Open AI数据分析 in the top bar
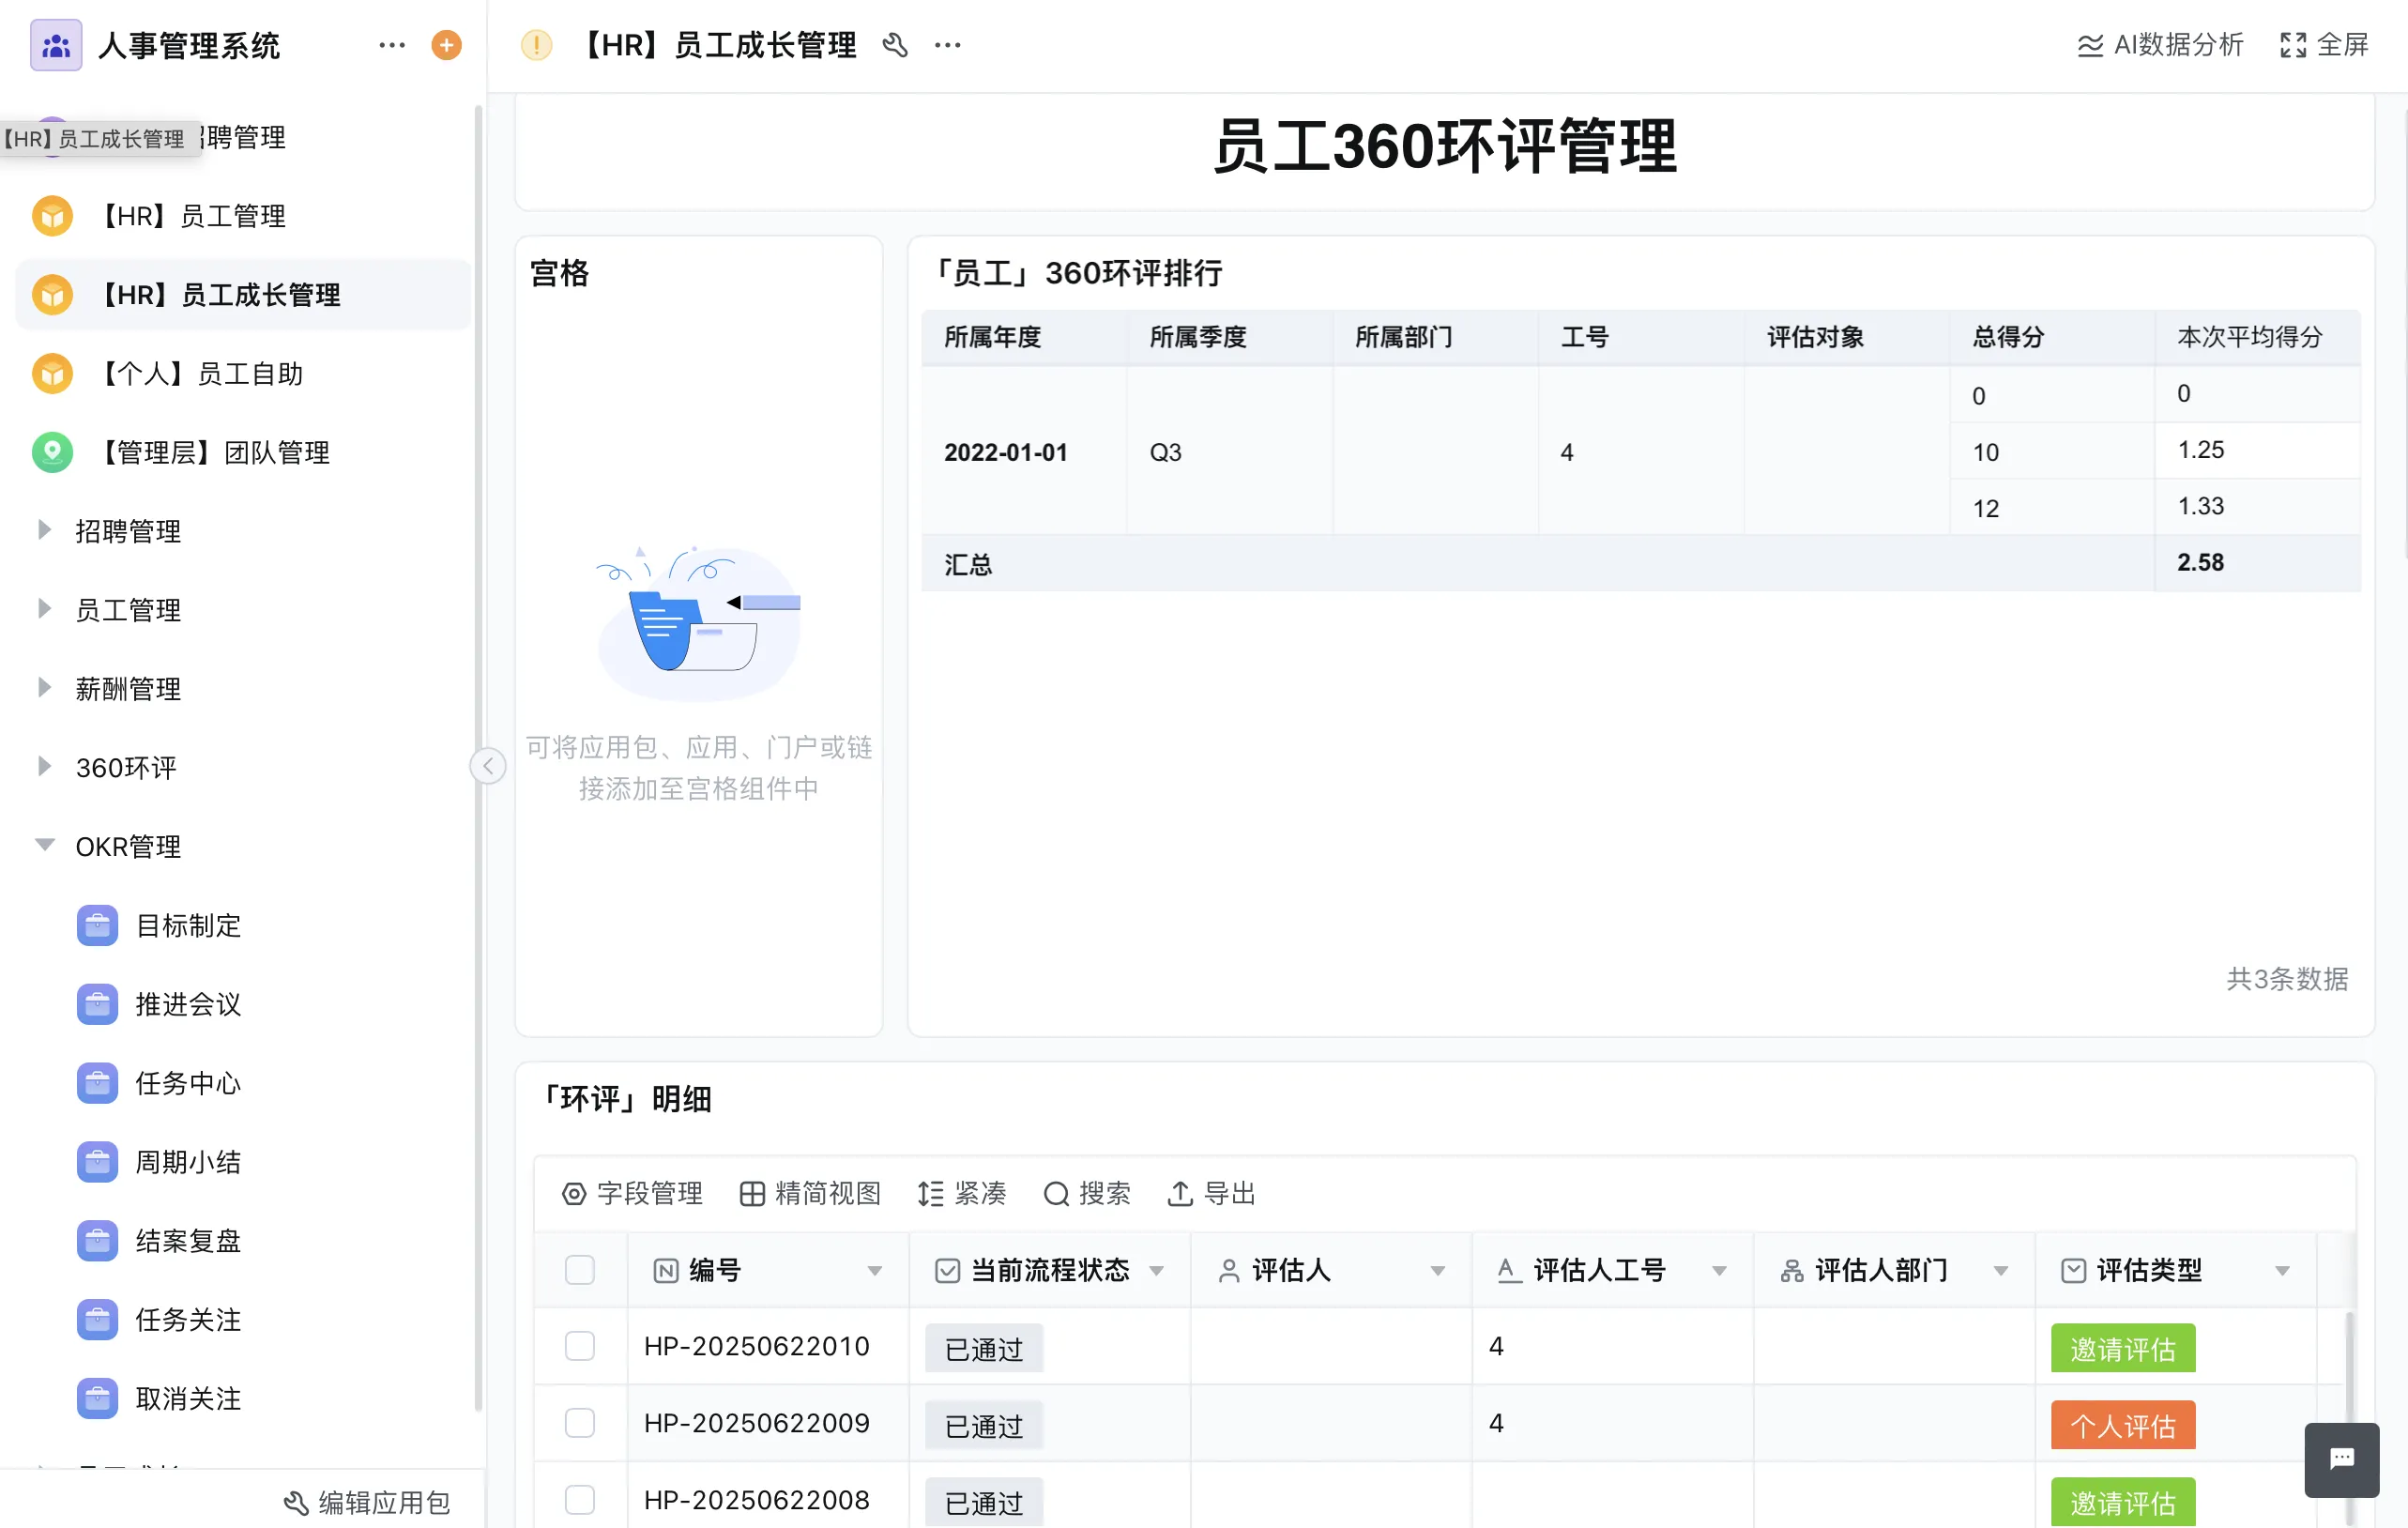The width and height of the screenshot is (2408, 1528). click(x=2157, y=45)
